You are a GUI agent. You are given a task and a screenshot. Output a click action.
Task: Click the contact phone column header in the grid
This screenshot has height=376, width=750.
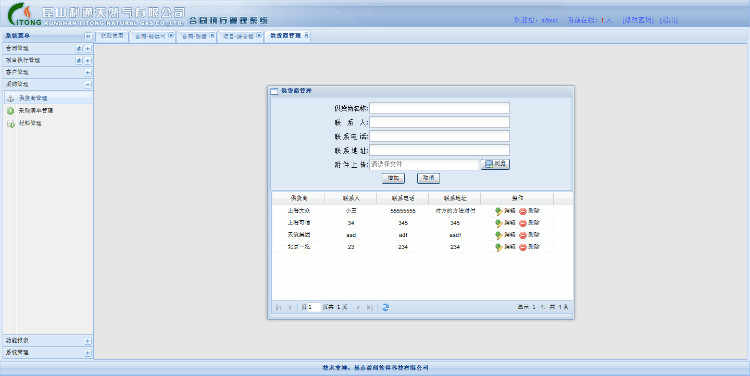403,198
